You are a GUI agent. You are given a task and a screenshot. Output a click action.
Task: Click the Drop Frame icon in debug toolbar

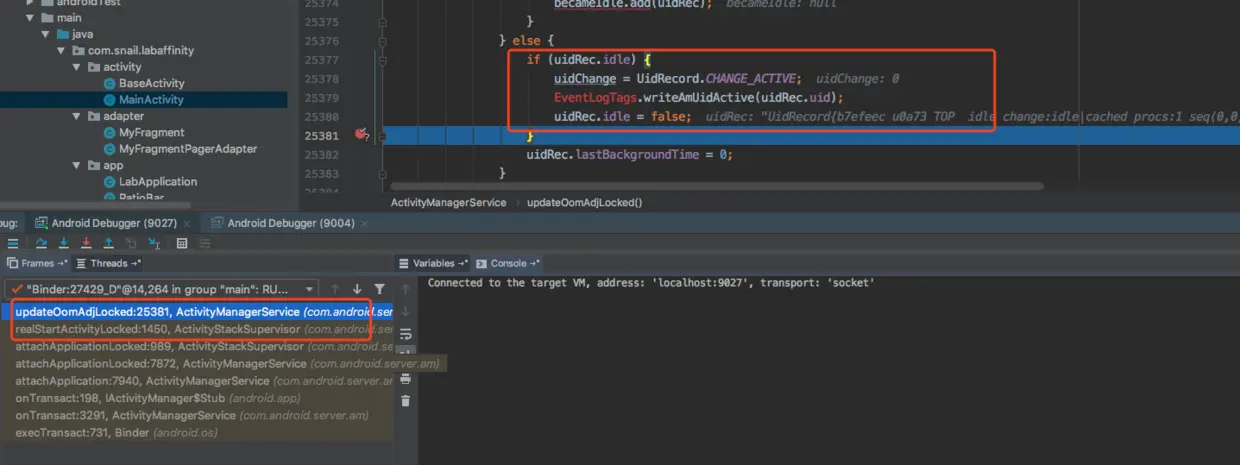[131, 243]
